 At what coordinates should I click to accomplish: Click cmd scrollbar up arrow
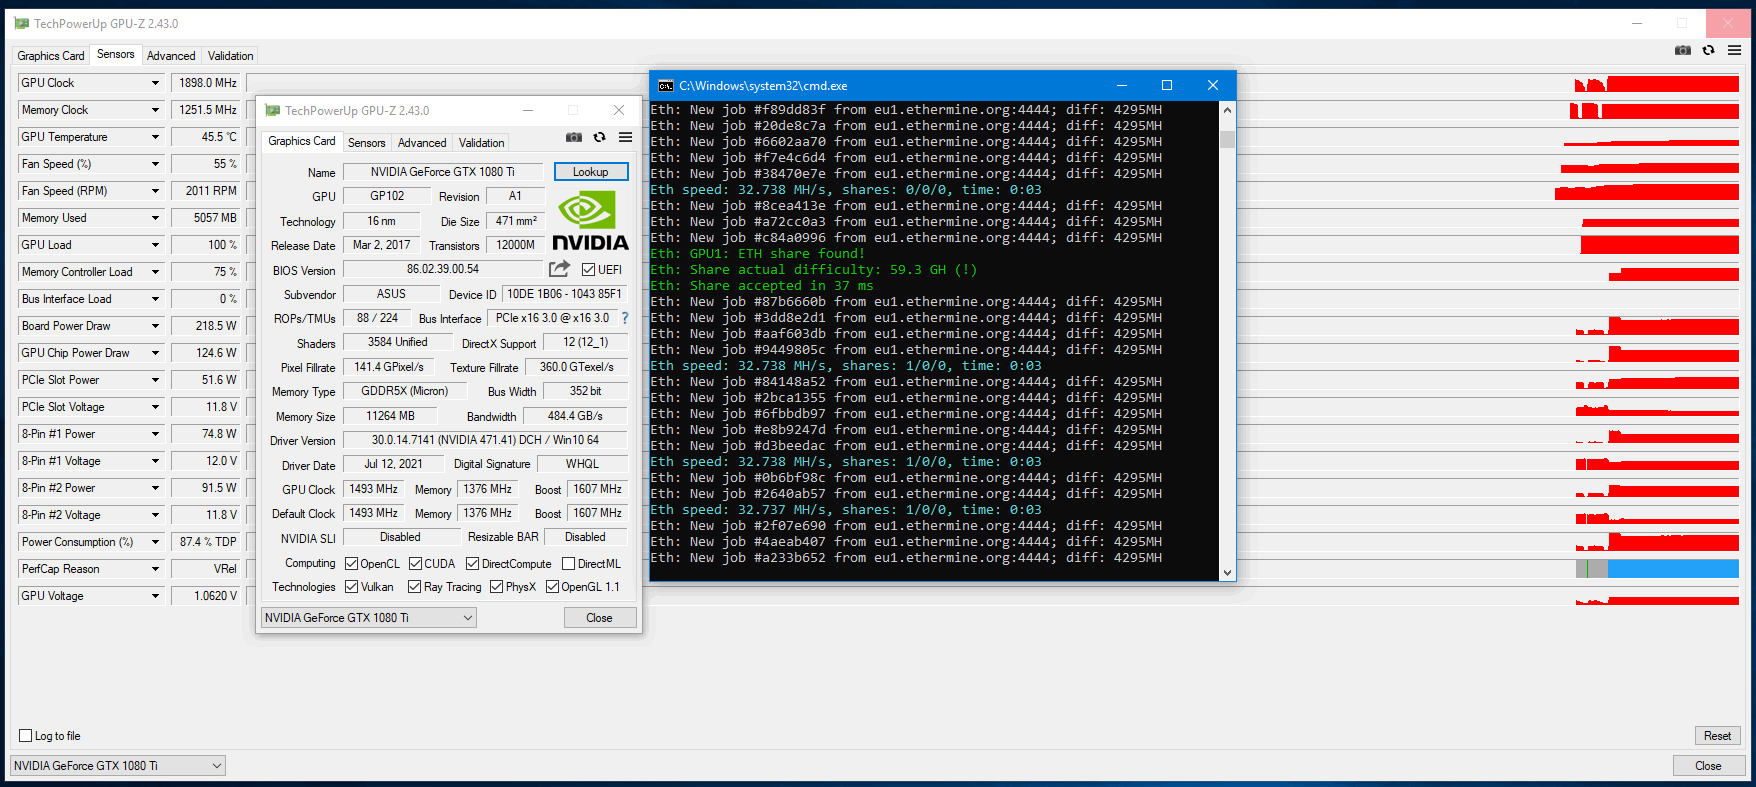tap(1228, 110)
